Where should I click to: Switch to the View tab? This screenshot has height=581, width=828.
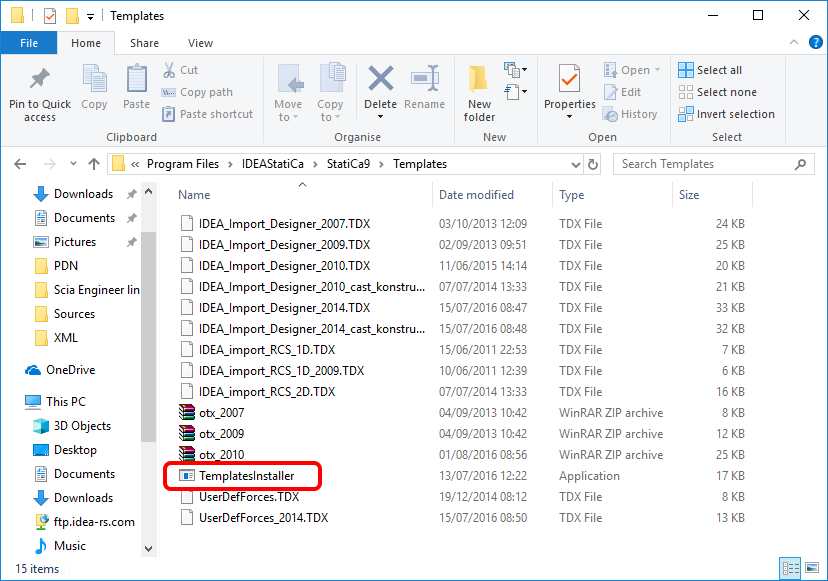200,43
